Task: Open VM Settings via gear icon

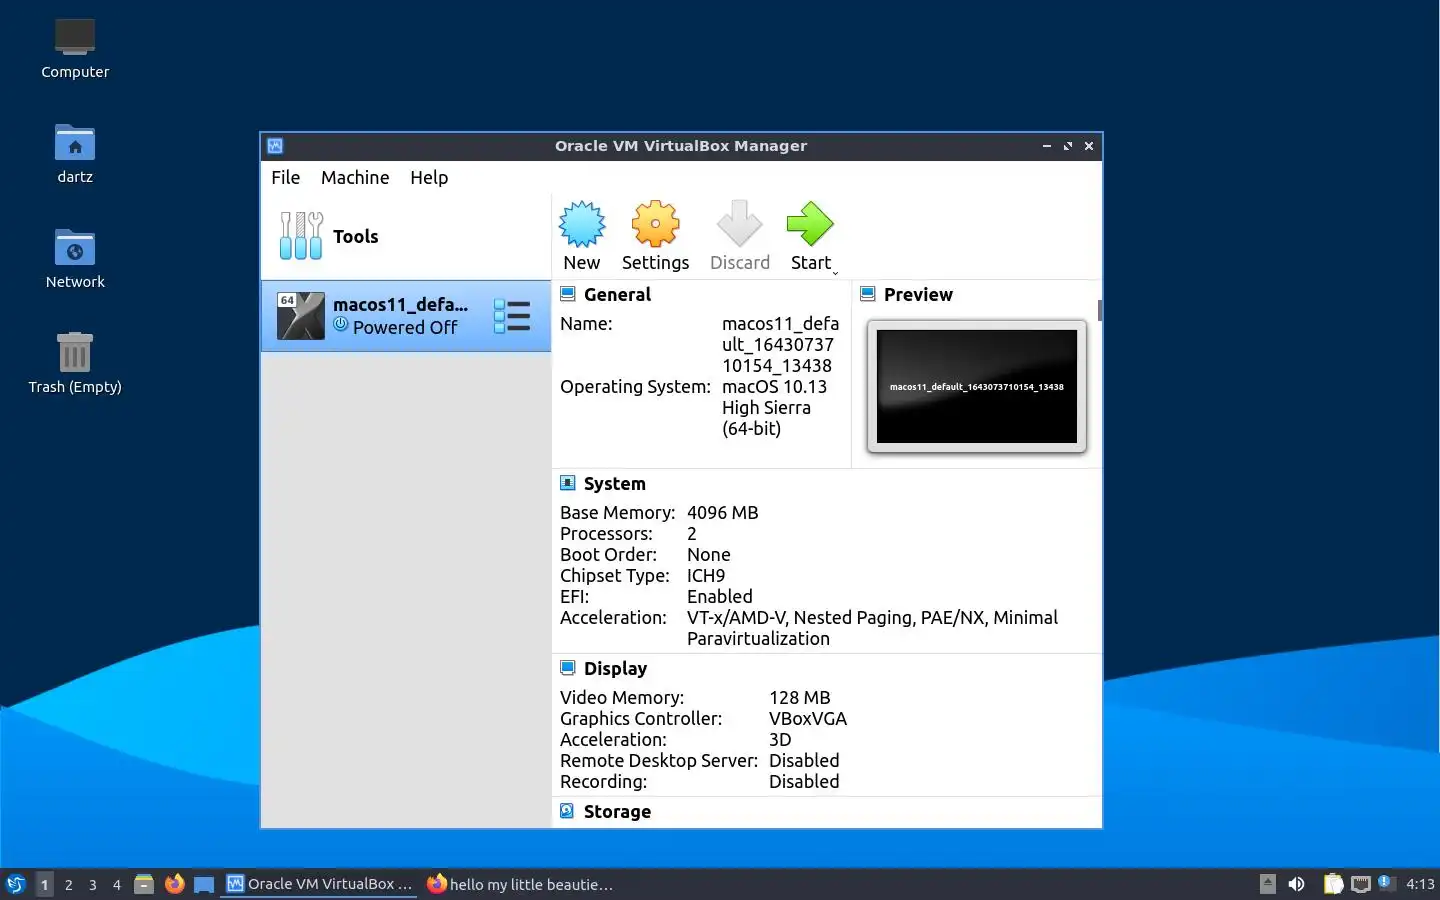Action: [x=655, y=224]
